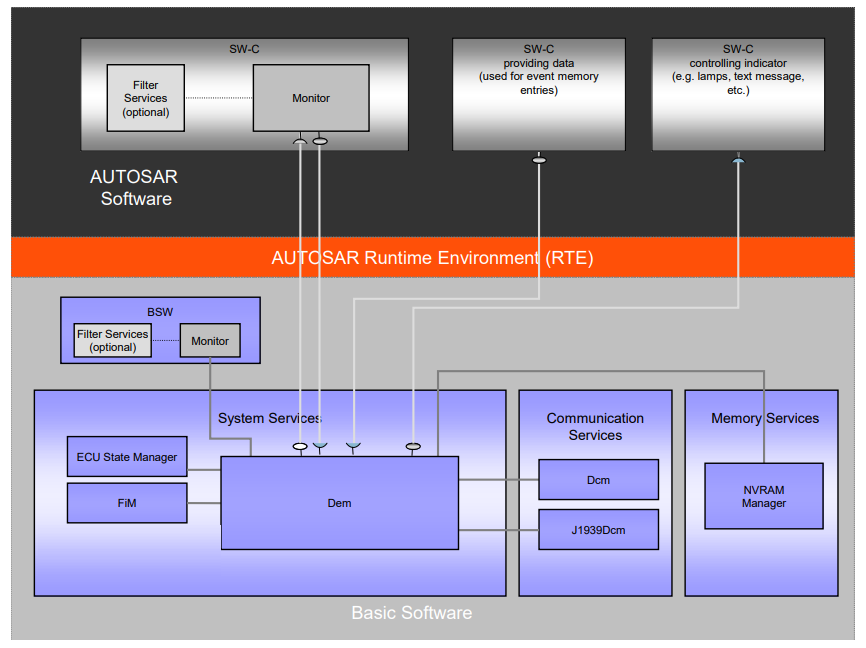Select the ECU State Manager block

(126, 456)
